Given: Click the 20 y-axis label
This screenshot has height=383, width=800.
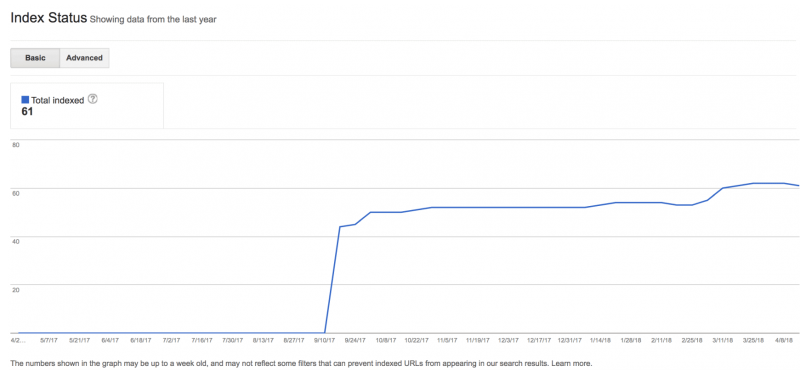Looking at the screenshot, I should pyautogui.click(x=16, y=290).
